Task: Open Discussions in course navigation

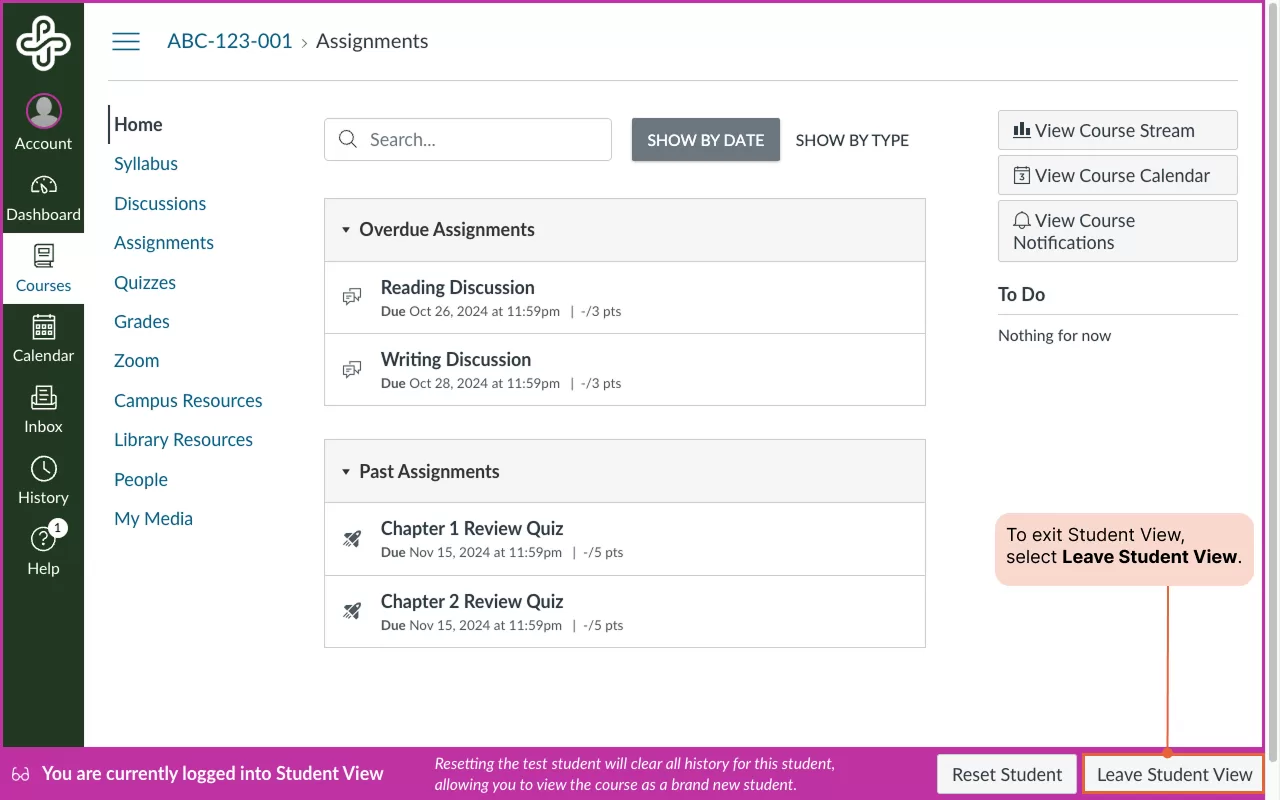Action: click(160, 203)
